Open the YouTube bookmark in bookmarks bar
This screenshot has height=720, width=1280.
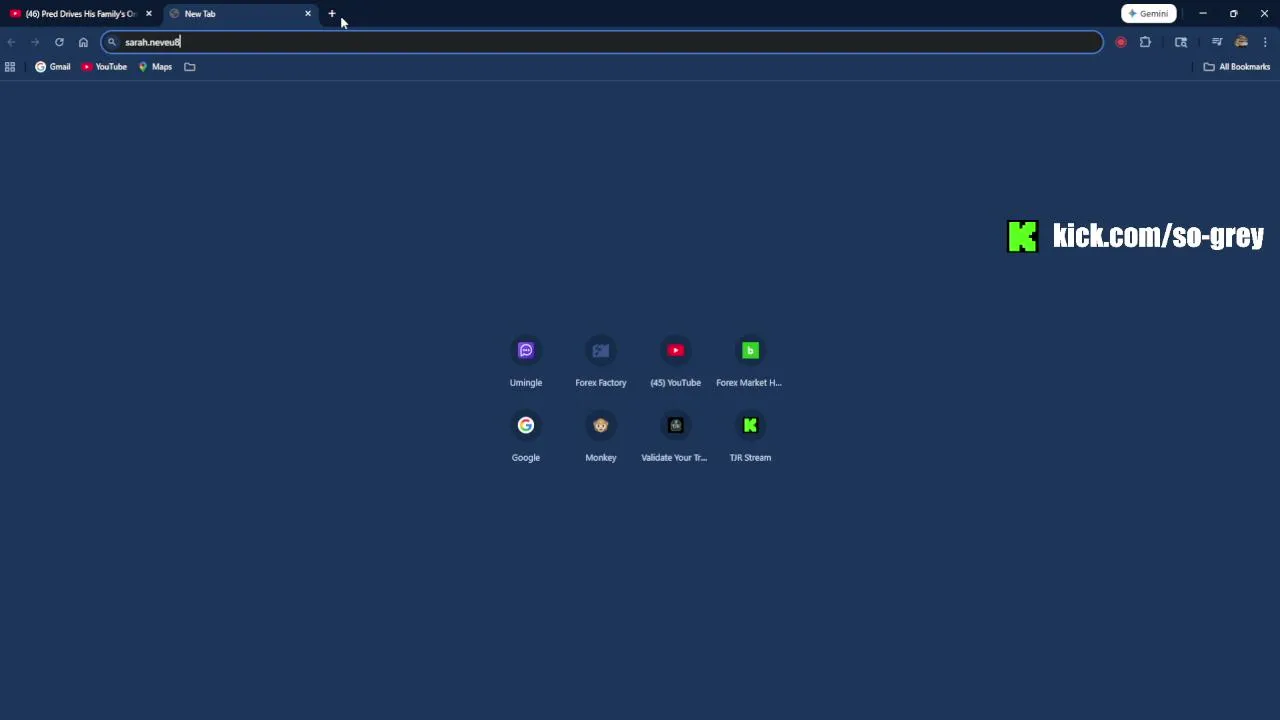[x=105, y=67]
